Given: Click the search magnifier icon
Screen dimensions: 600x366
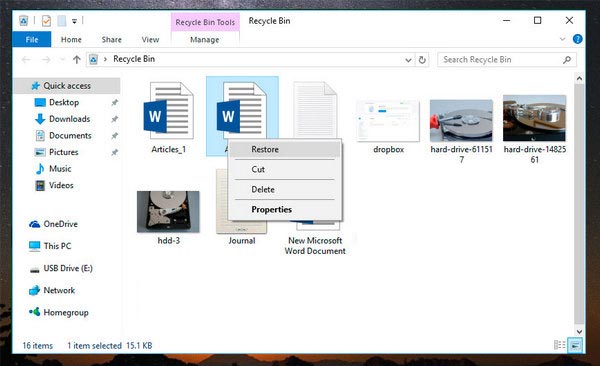Looking at the screenshot, I should [567, 60].
